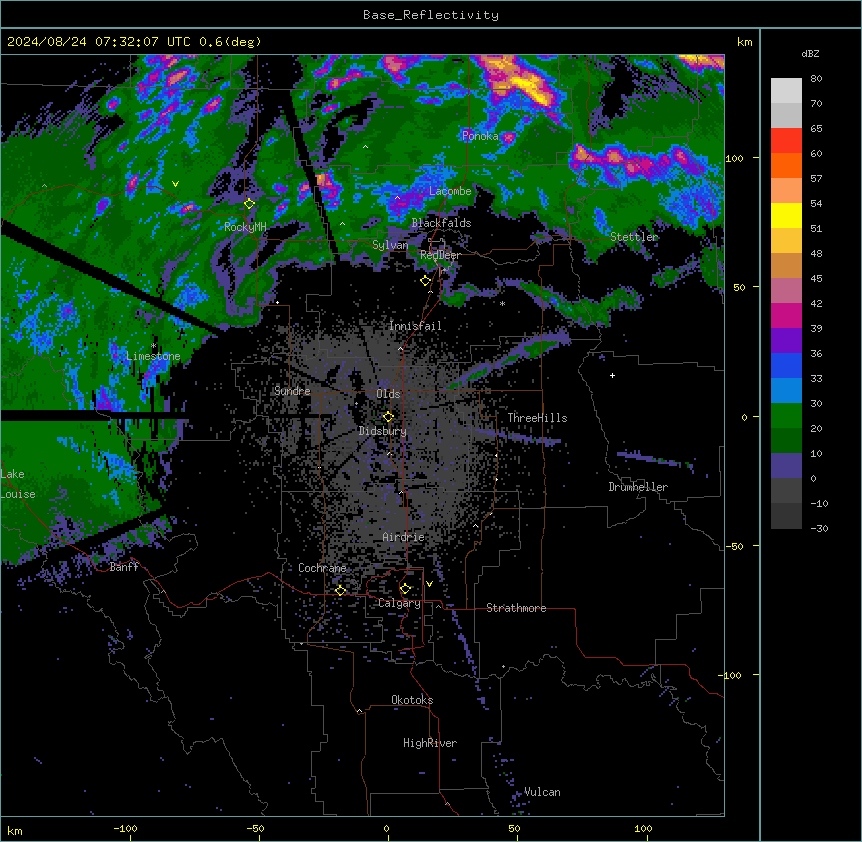Click the Limestone label
Image resolution: width=862 pixels, height=842 pixels.
click(x=153, y=356)
